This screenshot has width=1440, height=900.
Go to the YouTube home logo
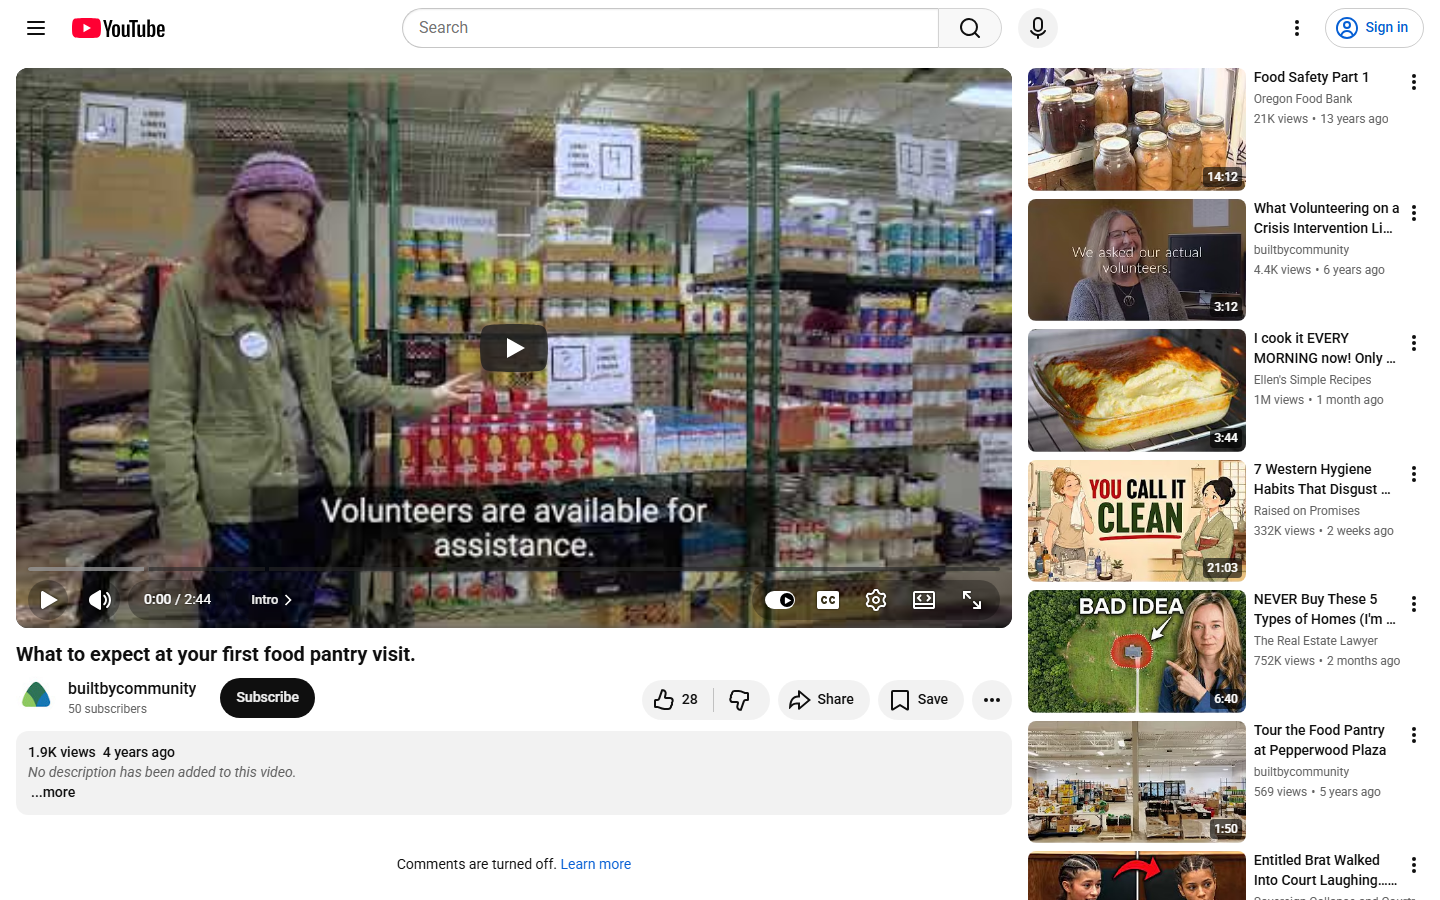tap(118, 28)
